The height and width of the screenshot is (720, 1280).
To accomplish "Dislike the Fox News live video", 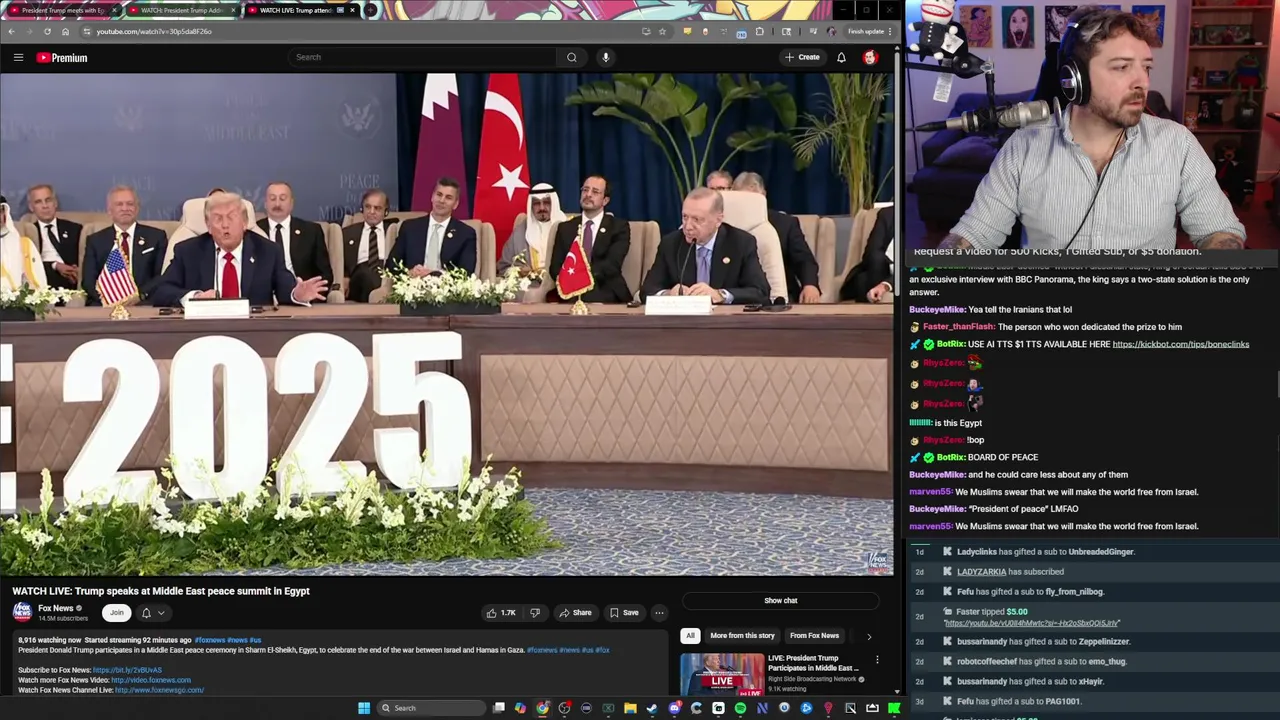I will (x=535, y=613).
